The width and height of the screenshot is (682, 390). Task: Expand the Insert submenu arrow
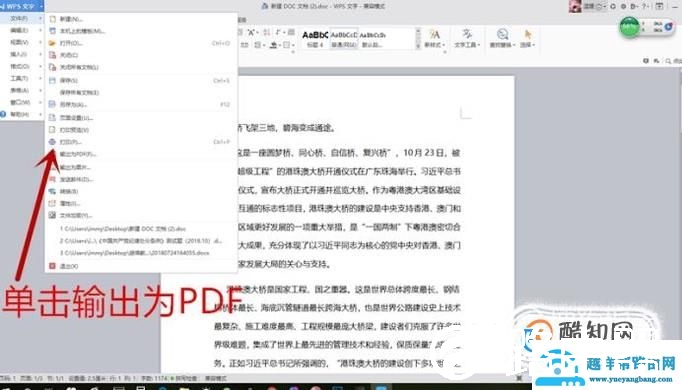pos(40,54)
